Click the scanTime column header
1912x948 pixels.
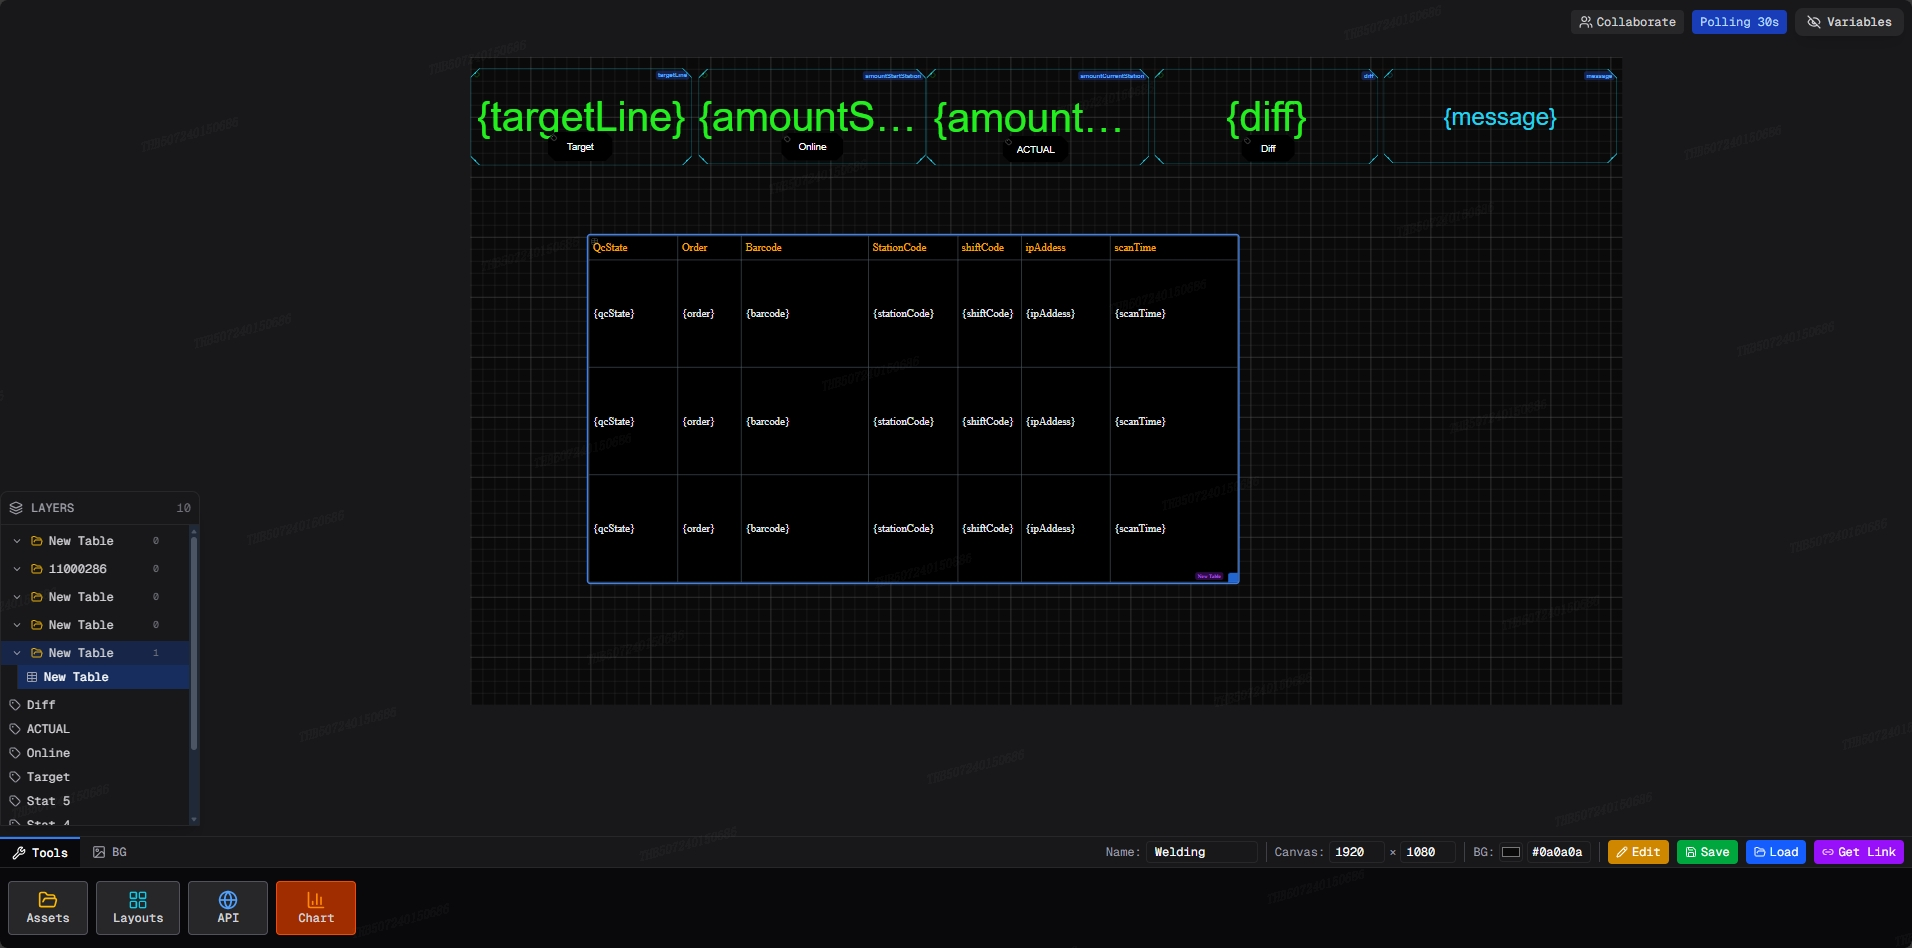pos(1135,248)
